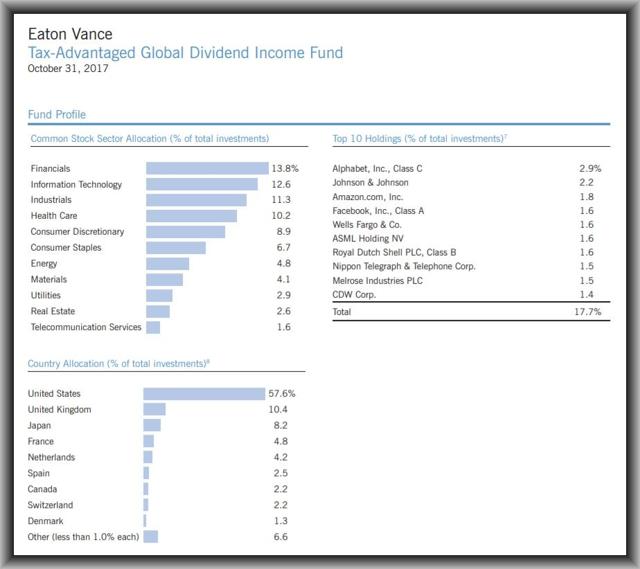Image resolution: width=640 pixels, height=569 pixels.
Task: Click the 'Amazon.com, Inc.' holding
Action: 368,197
